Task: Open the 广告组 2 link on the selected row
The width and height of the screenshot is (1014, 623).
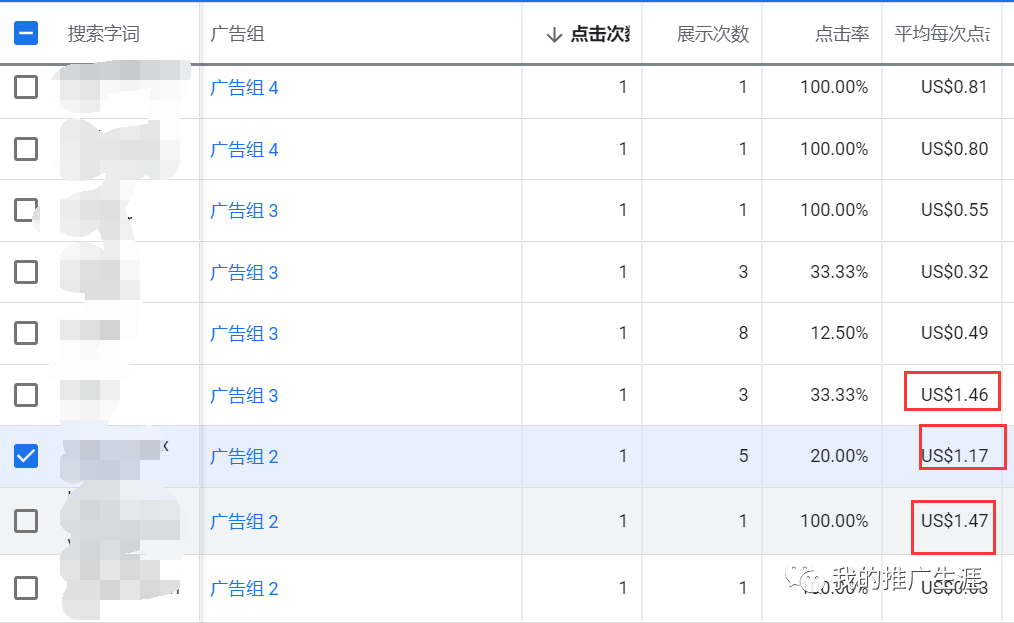Action: pos(245,456)
